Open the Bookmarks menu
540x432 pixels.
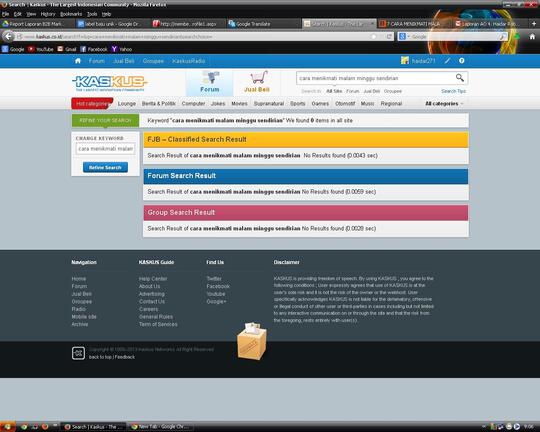coord(71,14)
